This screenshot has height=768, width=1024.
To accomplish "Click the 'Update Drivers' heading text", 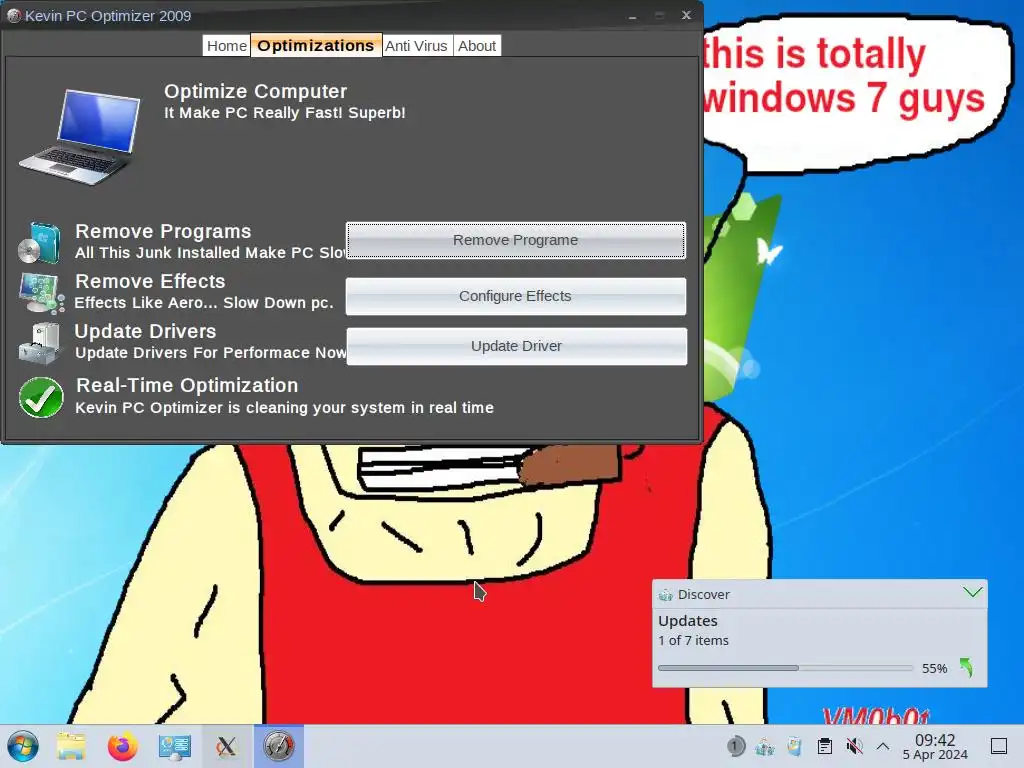I will (145, 332).
